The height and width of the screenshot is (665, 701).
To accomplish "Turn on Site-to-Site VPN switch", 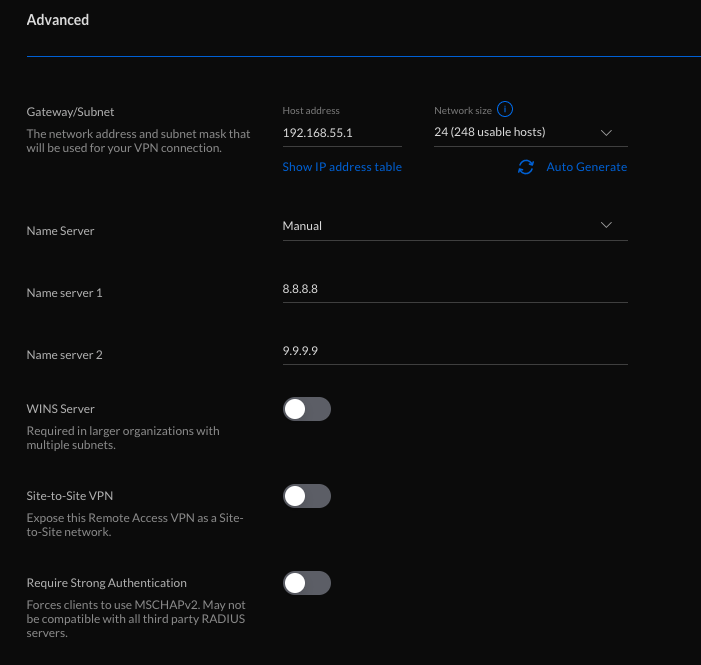I will (x=307, y=496).
